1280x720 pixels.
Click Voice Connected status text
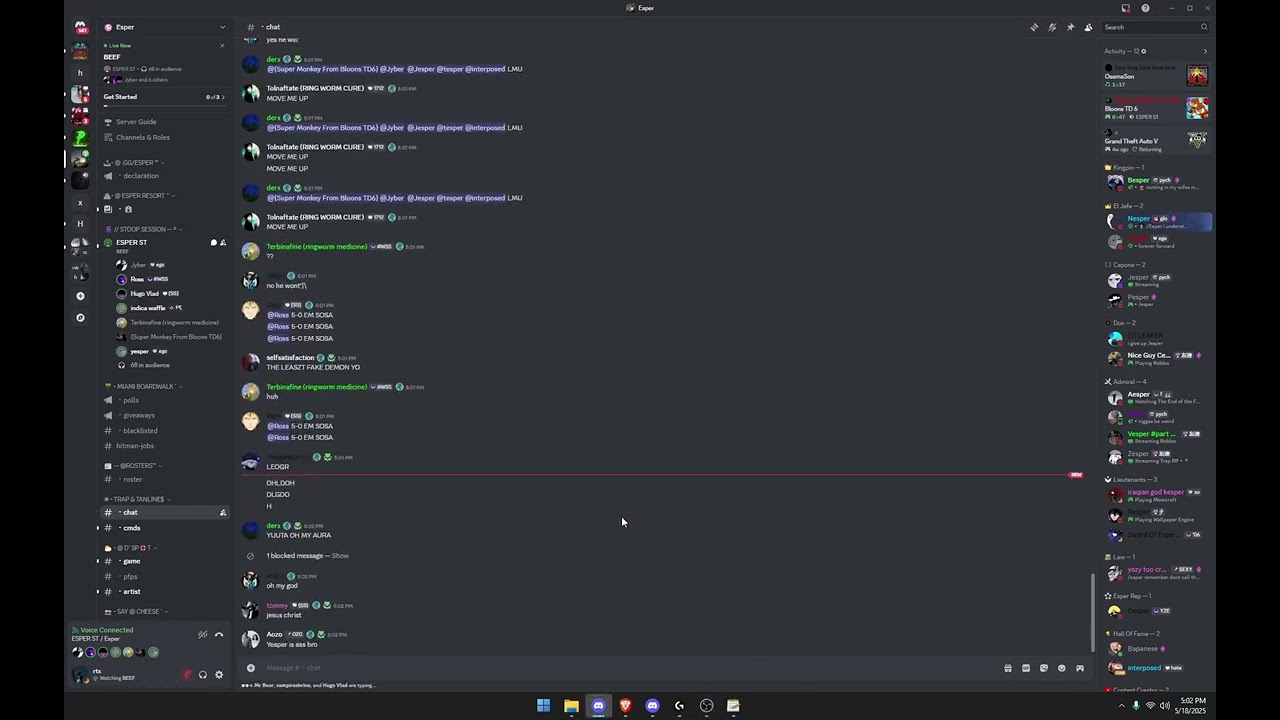[107, 630]
